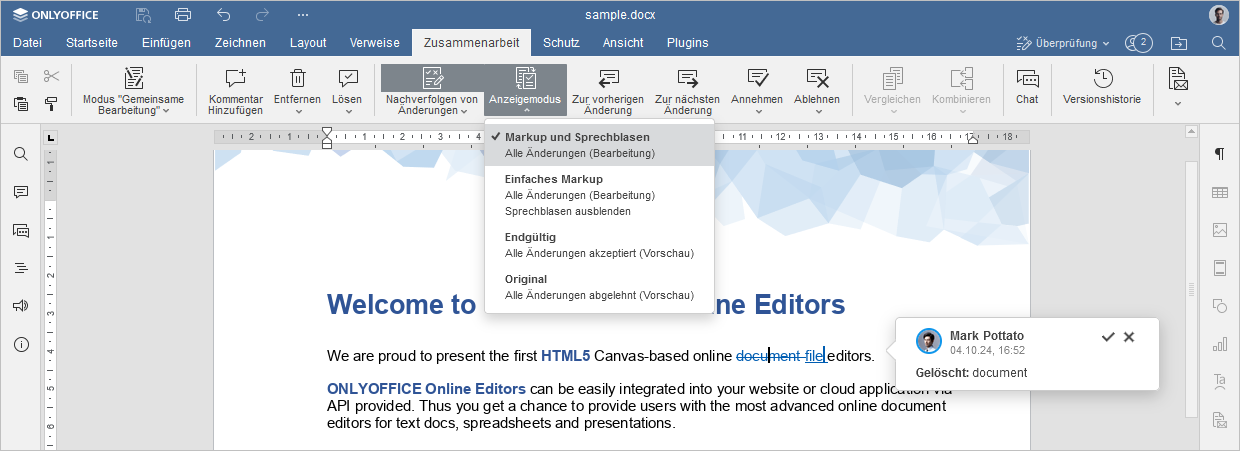1240x451 pixels.
Task: Switch to the Layout tab
Action: (x=308, y=43)
